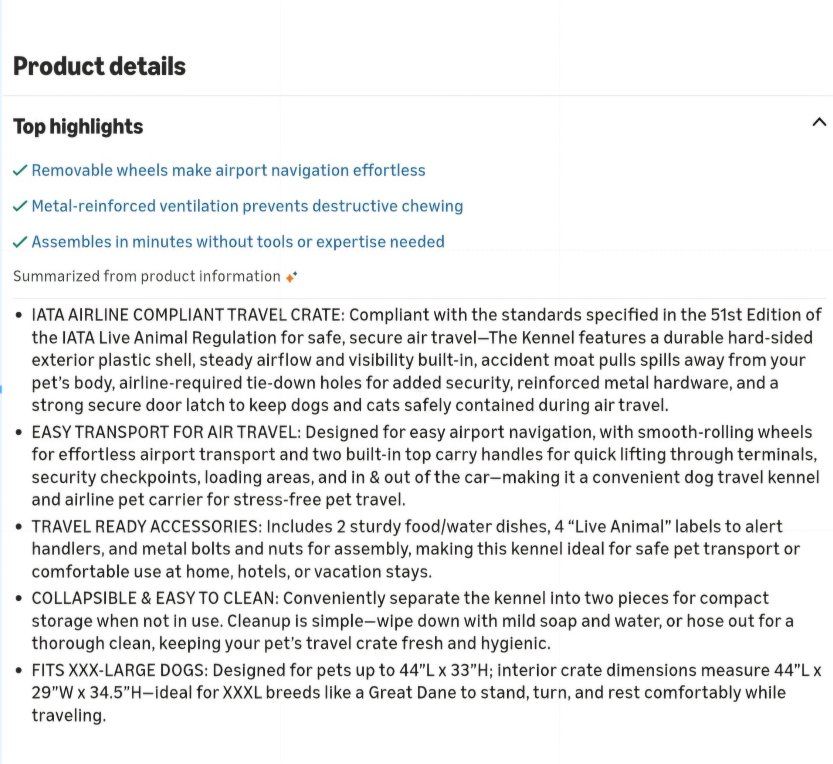This screenshot has height=764, width=833.
Task: Click checkmark icon beside Metal-reinforced ventilation
Action: tap(20, 206)
